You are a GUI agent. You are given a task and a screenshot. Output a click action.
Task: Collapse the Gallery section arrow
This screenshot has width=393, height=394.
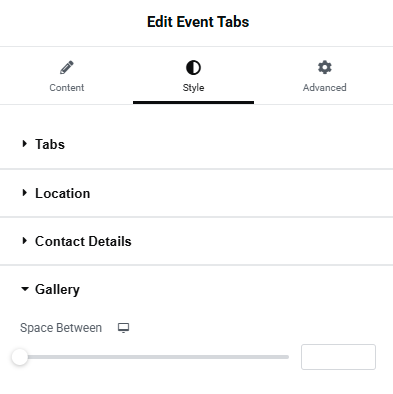point(25,289)
